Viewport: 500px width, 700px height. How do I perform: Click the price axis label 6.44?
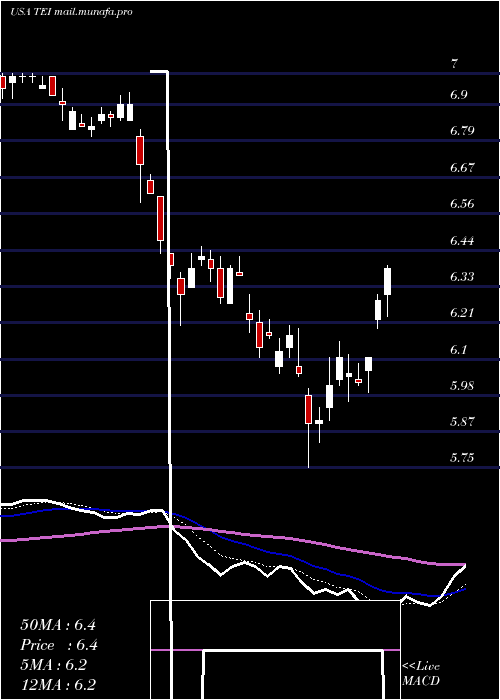(462, 241)
